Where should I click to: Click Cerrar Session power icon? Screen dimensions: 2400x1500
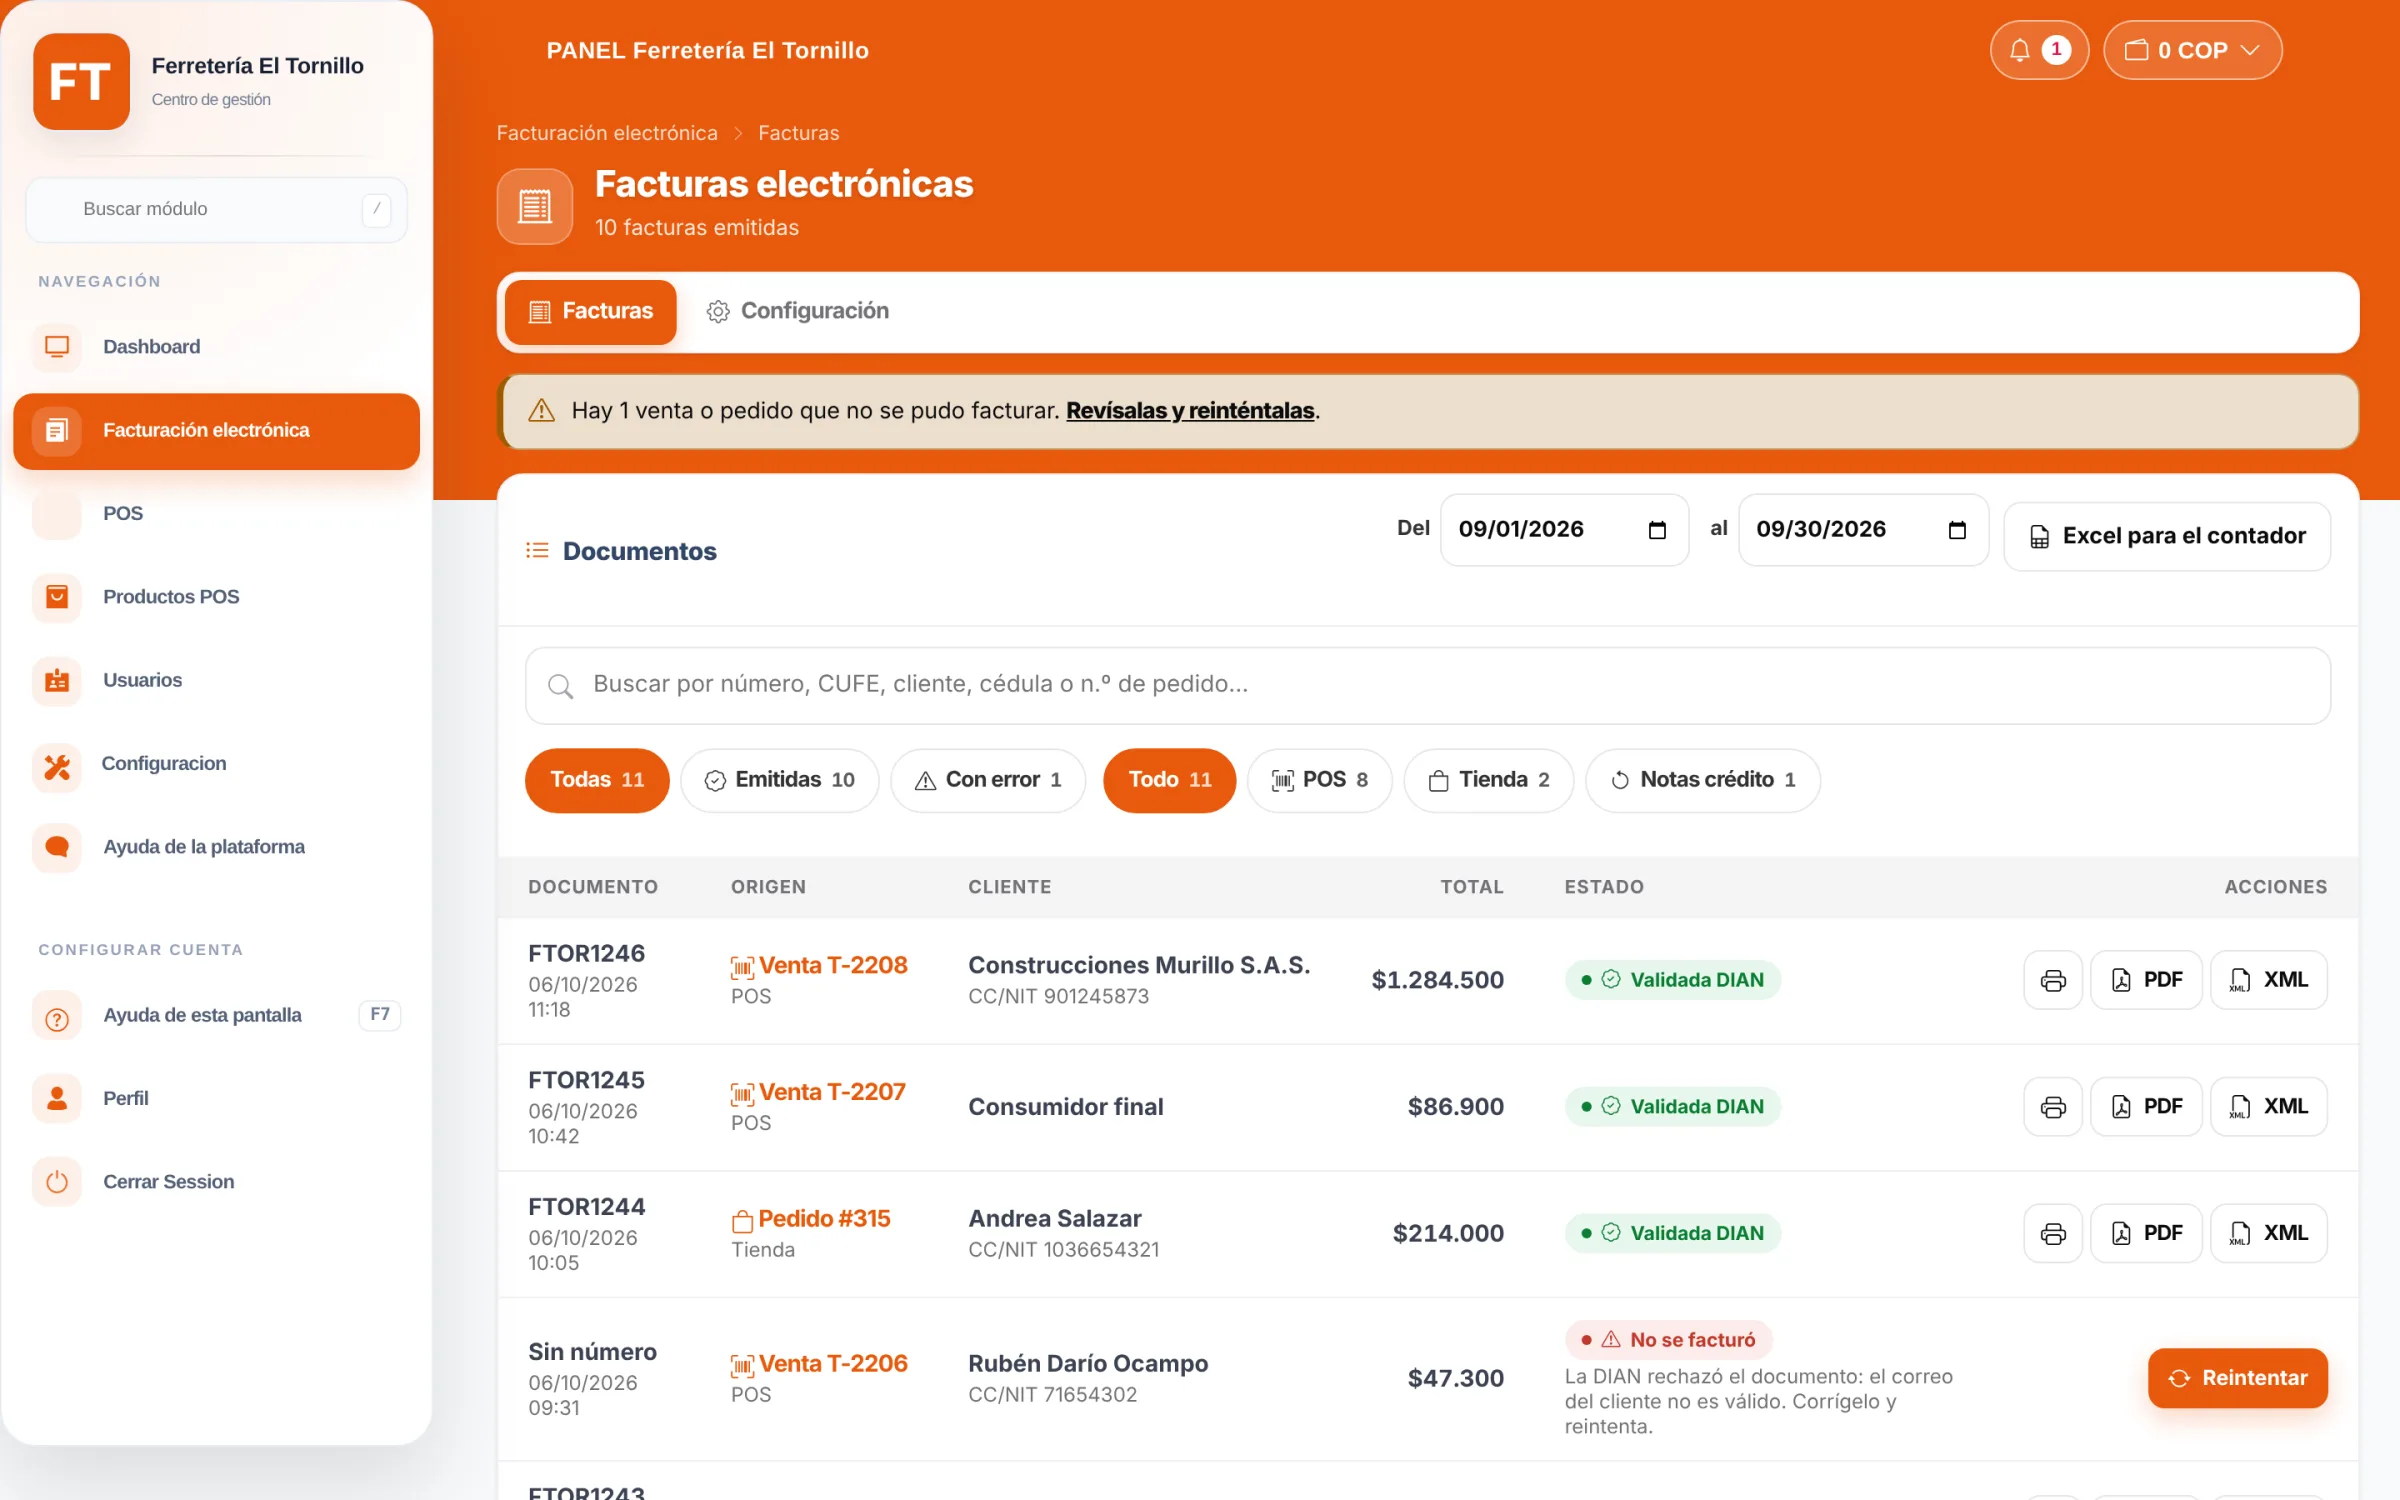(57, 1182)
